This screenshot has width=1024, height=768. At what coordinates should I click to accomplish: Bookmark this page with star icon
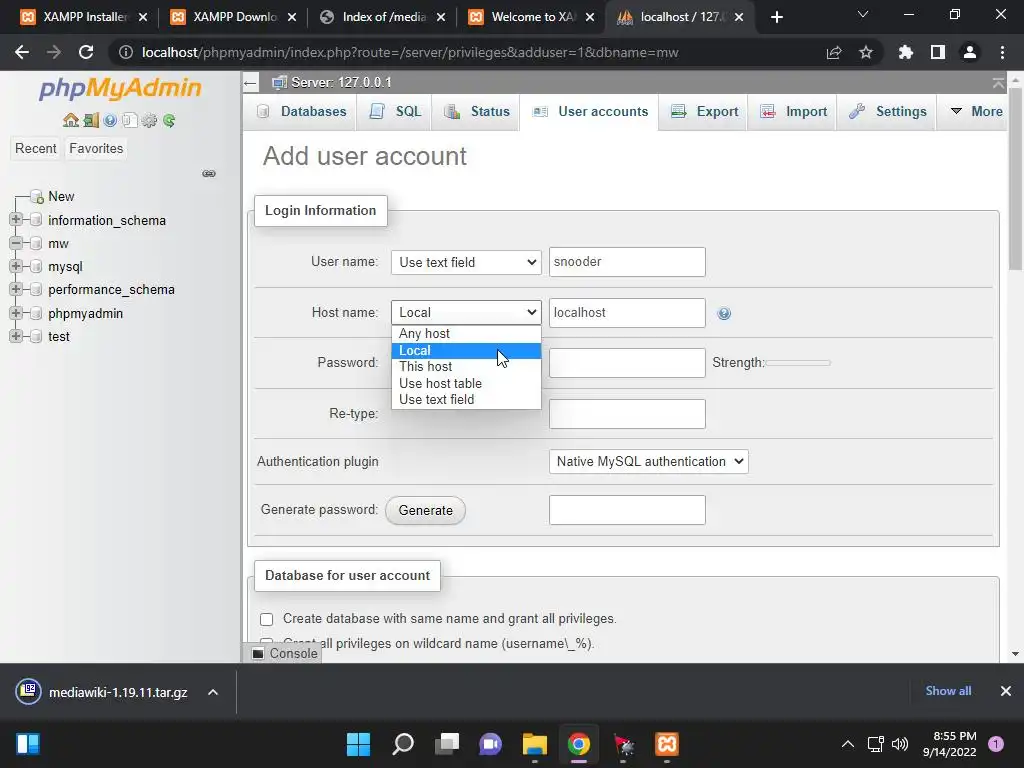pyautogui.click(x=866, y=52)
